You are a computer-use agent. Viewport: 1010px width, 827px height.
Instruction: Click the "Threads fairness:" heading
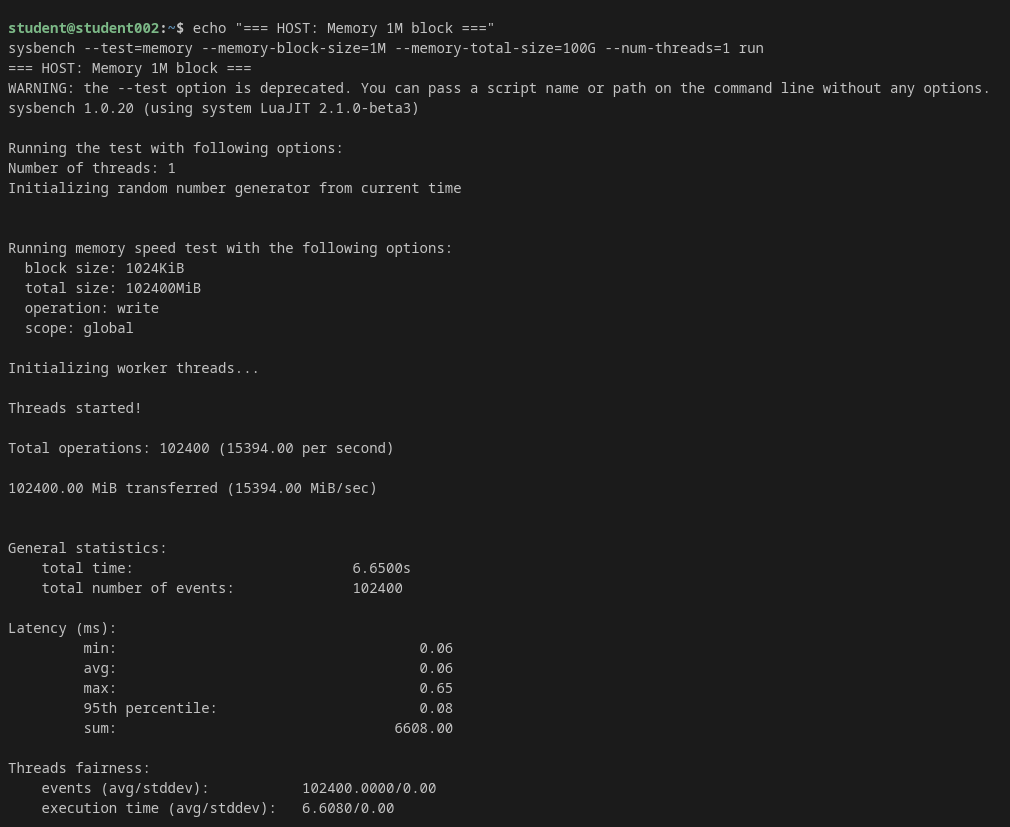pos(79,768)
